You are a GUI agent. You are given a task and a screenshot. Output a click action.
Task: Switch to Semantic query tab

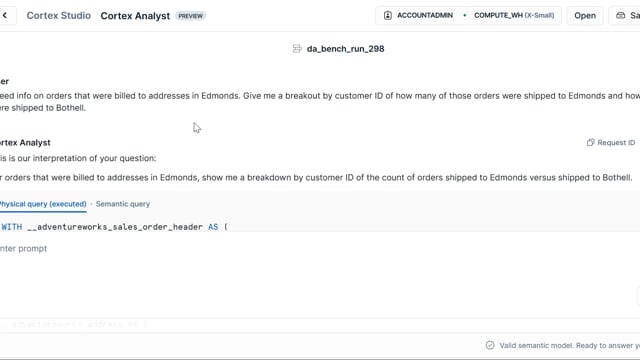123,204
